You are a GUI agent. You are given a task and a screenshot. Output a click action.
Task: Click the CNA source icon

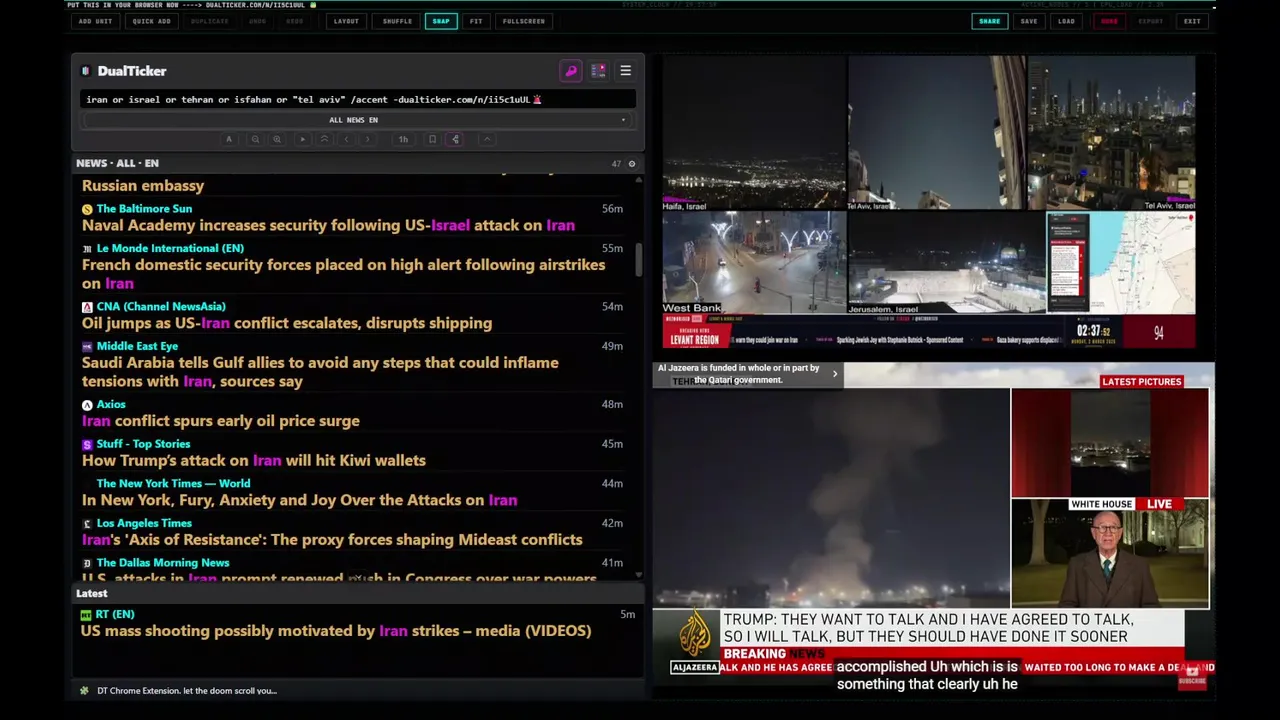tap(87, 307)
